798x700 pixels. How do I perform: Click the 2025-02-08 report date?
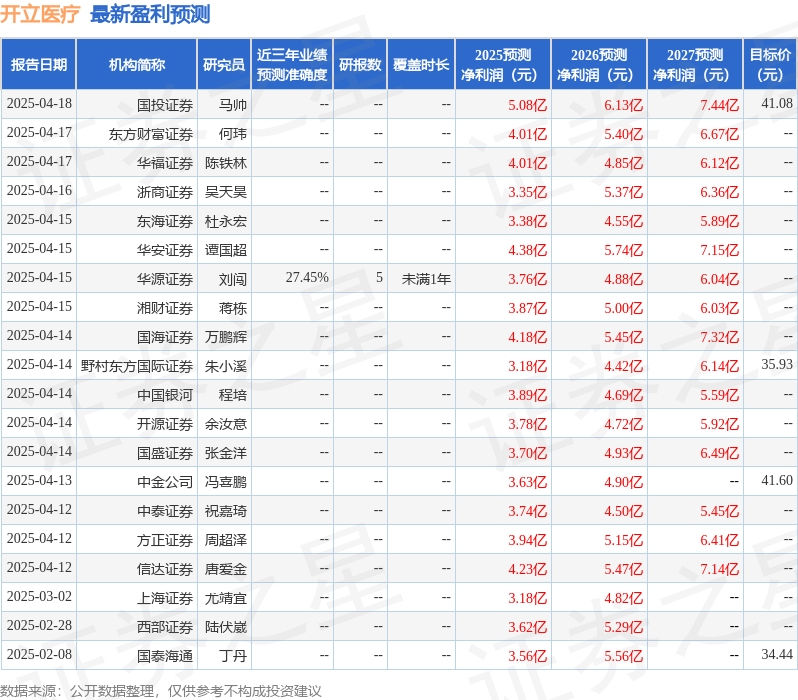(39, 655)
